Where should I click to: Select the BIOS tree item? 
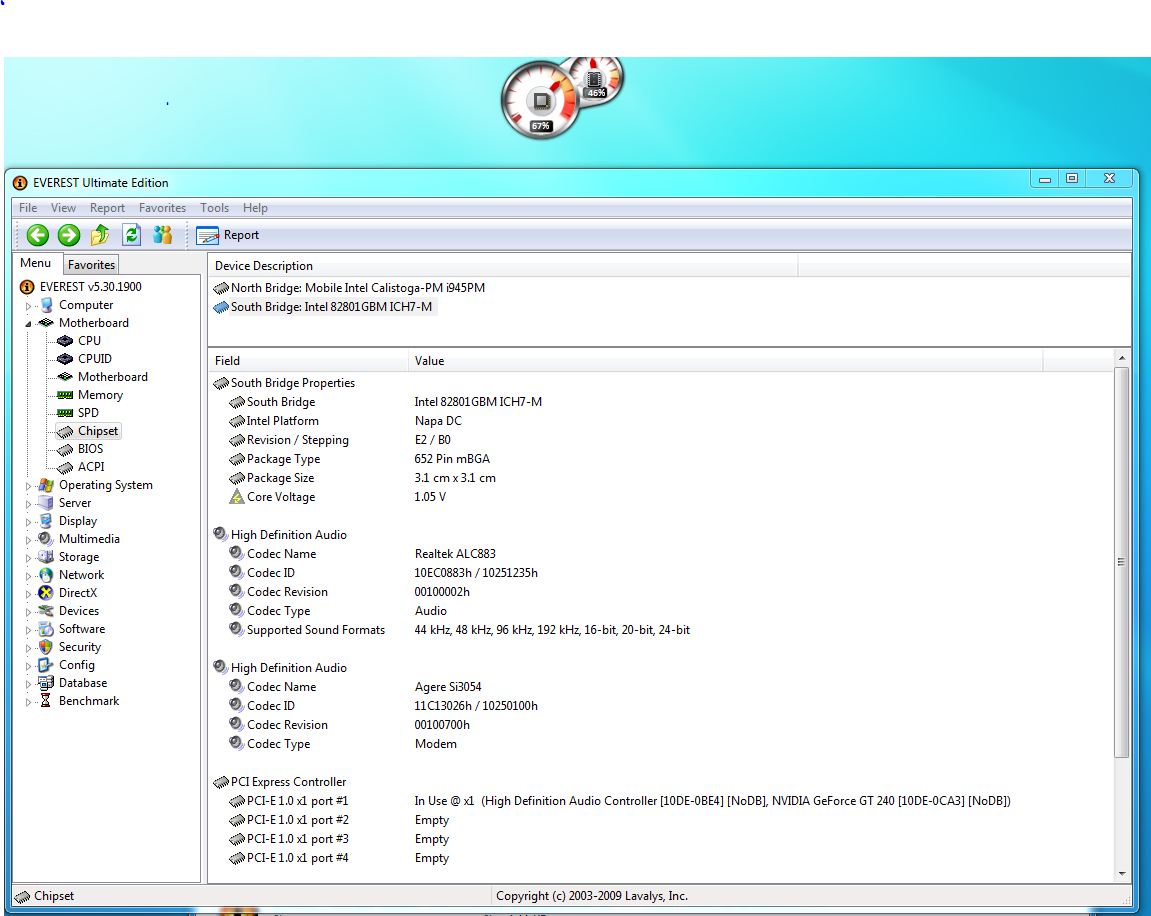[90, 448]
